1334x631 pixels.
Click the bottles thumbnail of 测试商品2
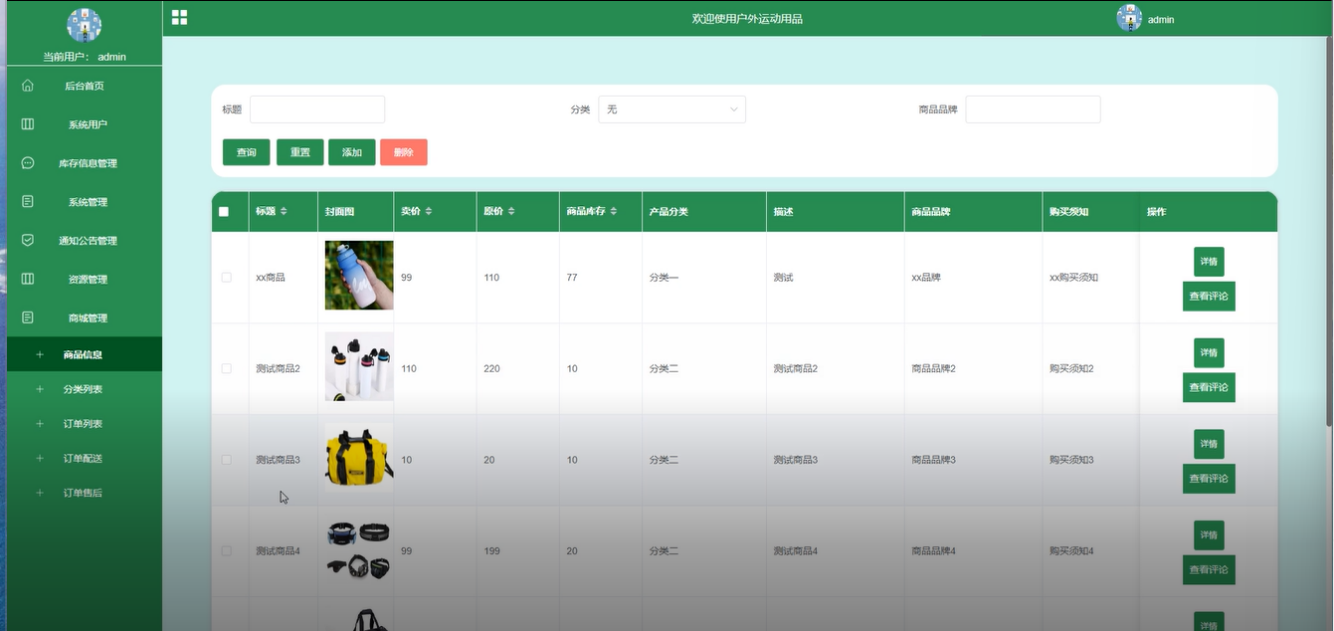pos(359,367)
